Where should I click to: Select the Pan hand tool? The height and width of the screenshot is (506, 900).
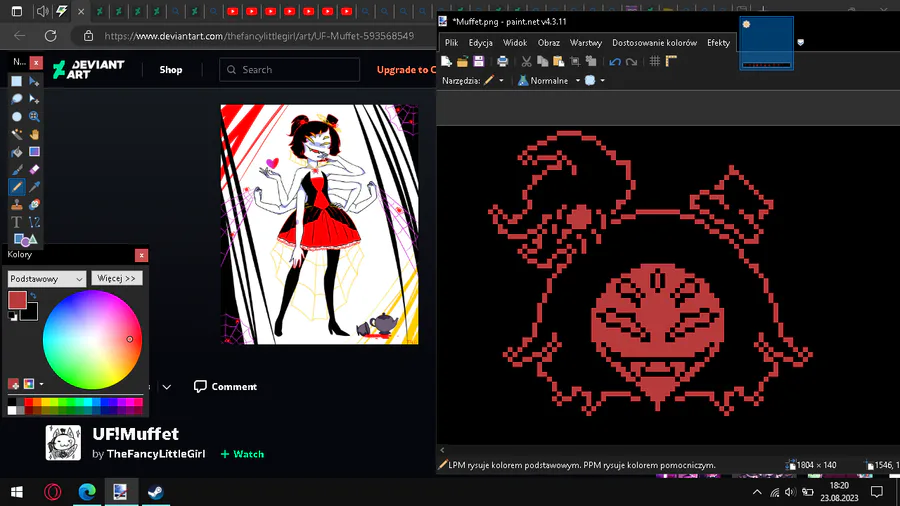click(34, 134)
